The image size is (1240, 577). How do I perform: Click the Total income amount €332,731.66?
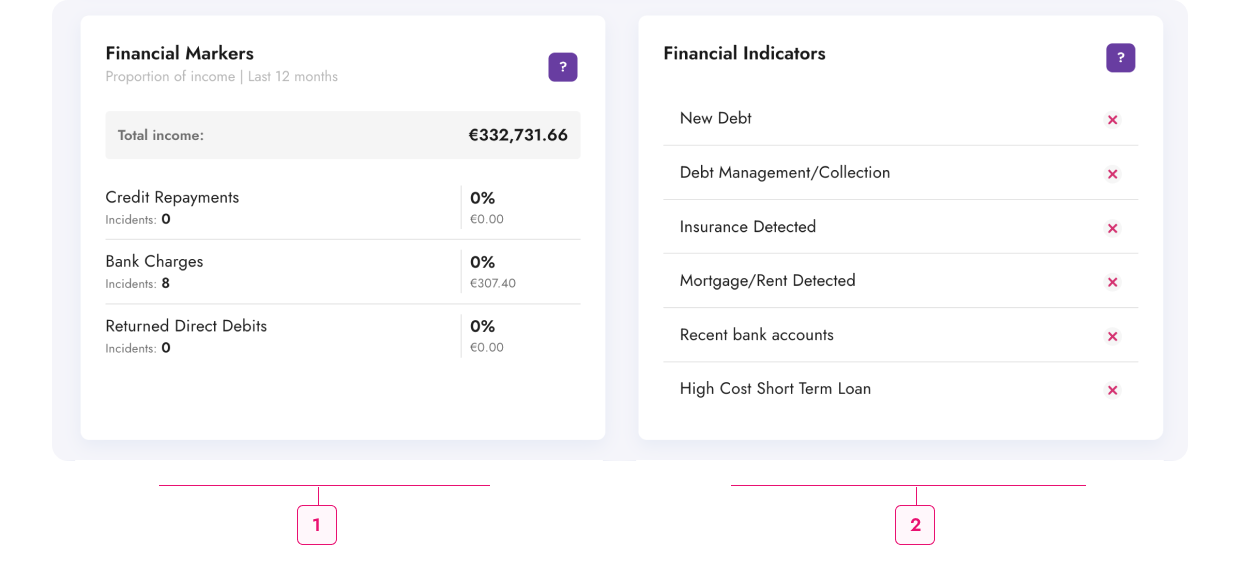(x=518, y=135)
